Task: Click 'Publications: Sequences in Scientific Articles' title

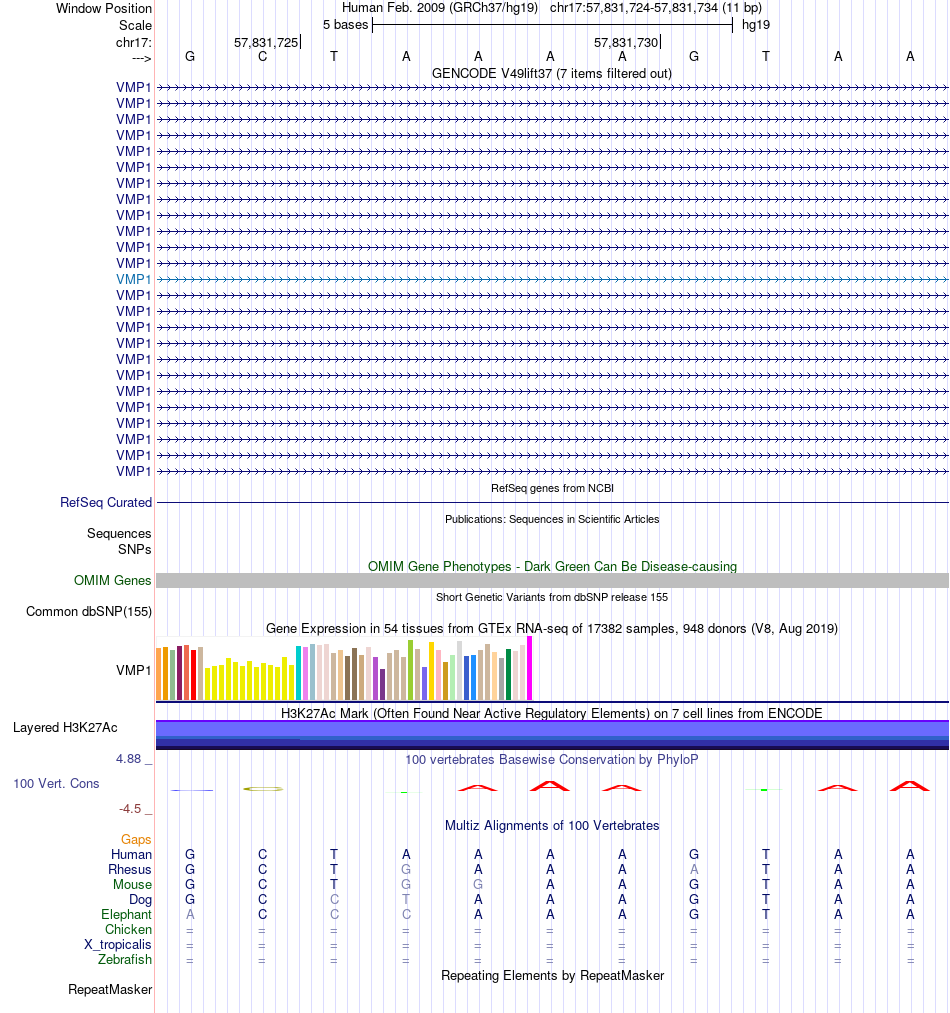Action: pos(552,519)
